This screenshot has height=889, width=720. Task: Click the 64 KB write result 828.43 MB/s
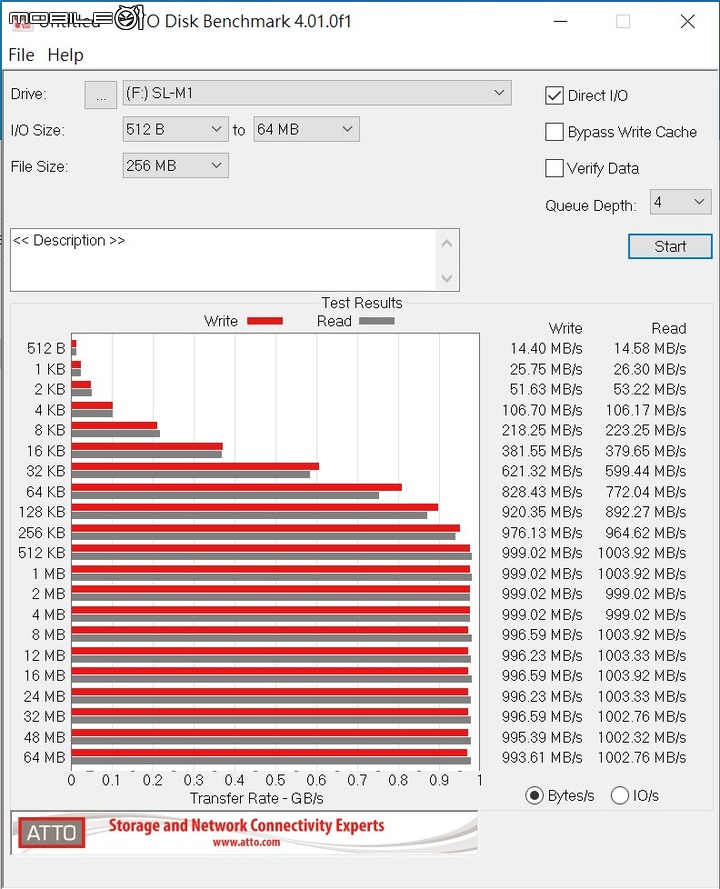(542, 492)
